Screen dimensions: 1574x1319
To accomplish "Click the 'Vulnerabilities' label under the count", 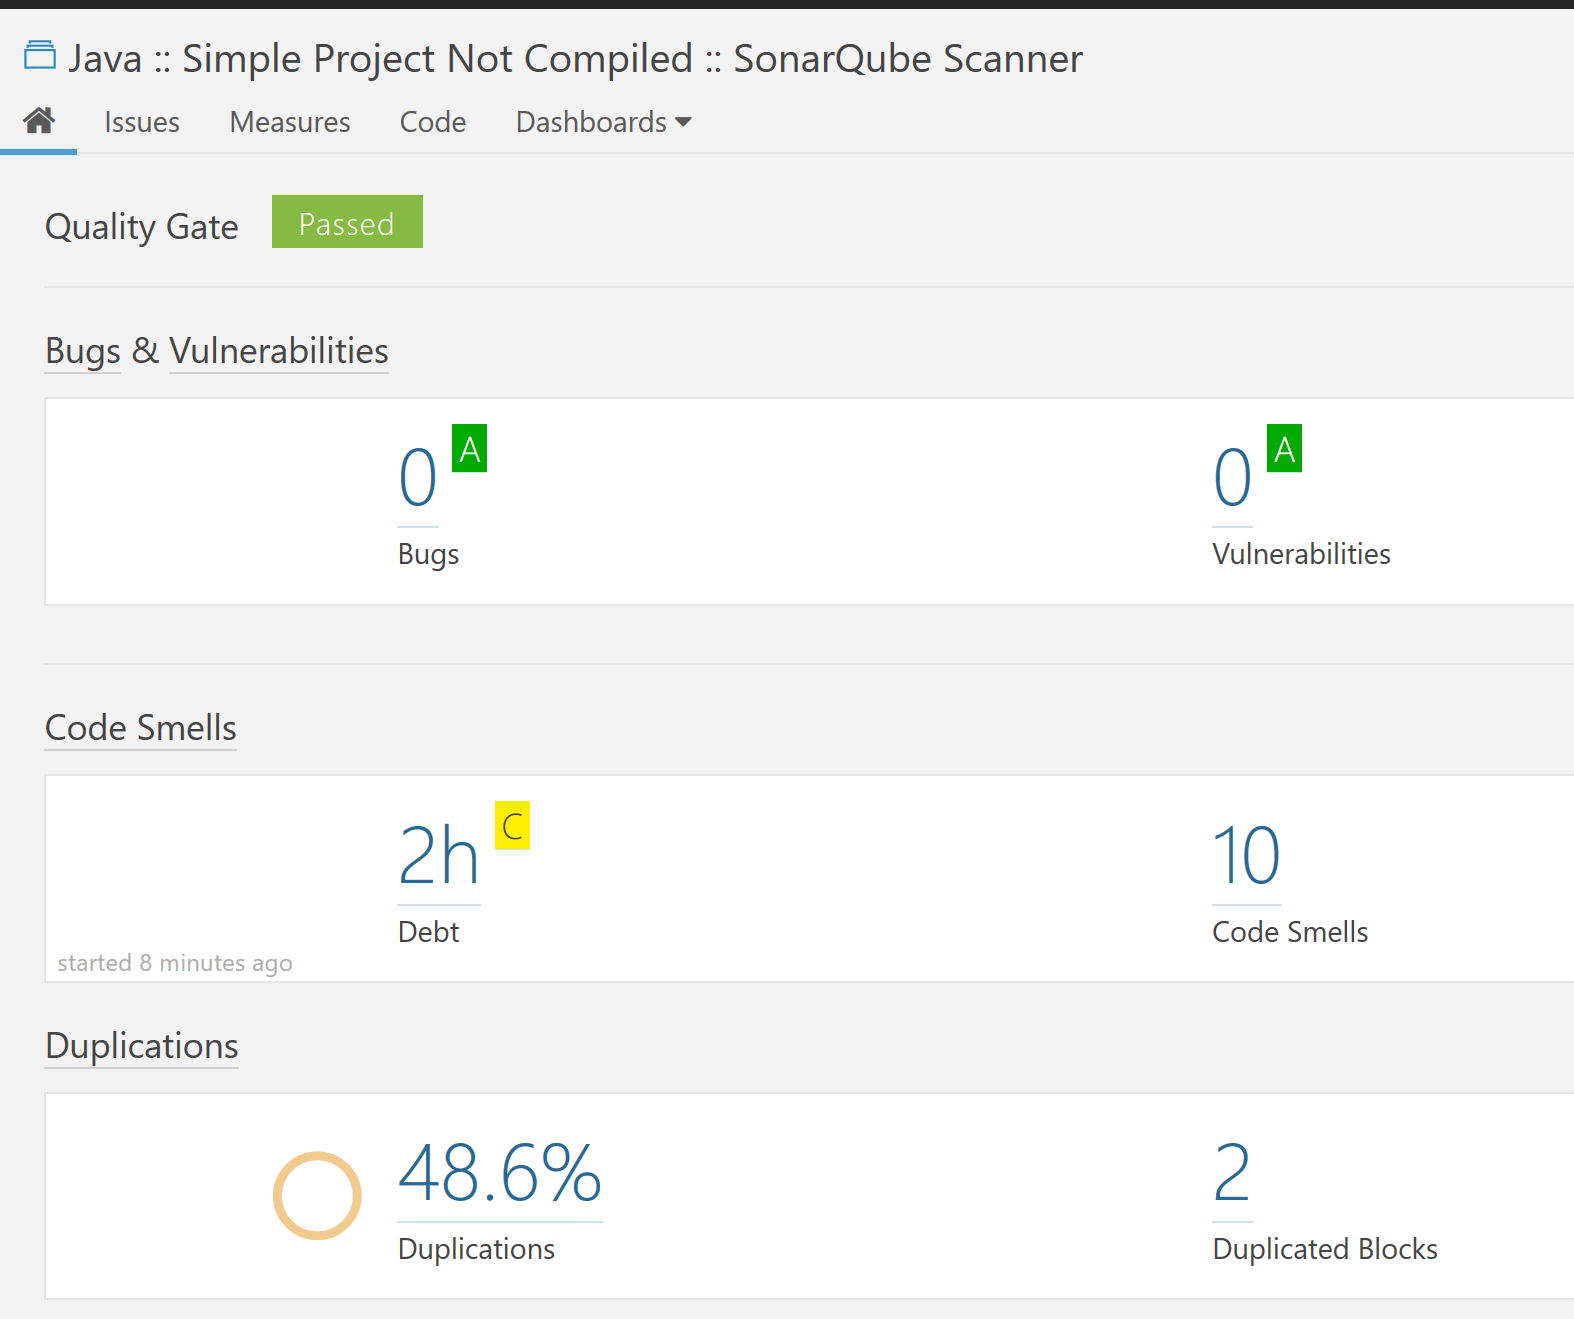I will pyautogui.click(x=1301, y=554).
